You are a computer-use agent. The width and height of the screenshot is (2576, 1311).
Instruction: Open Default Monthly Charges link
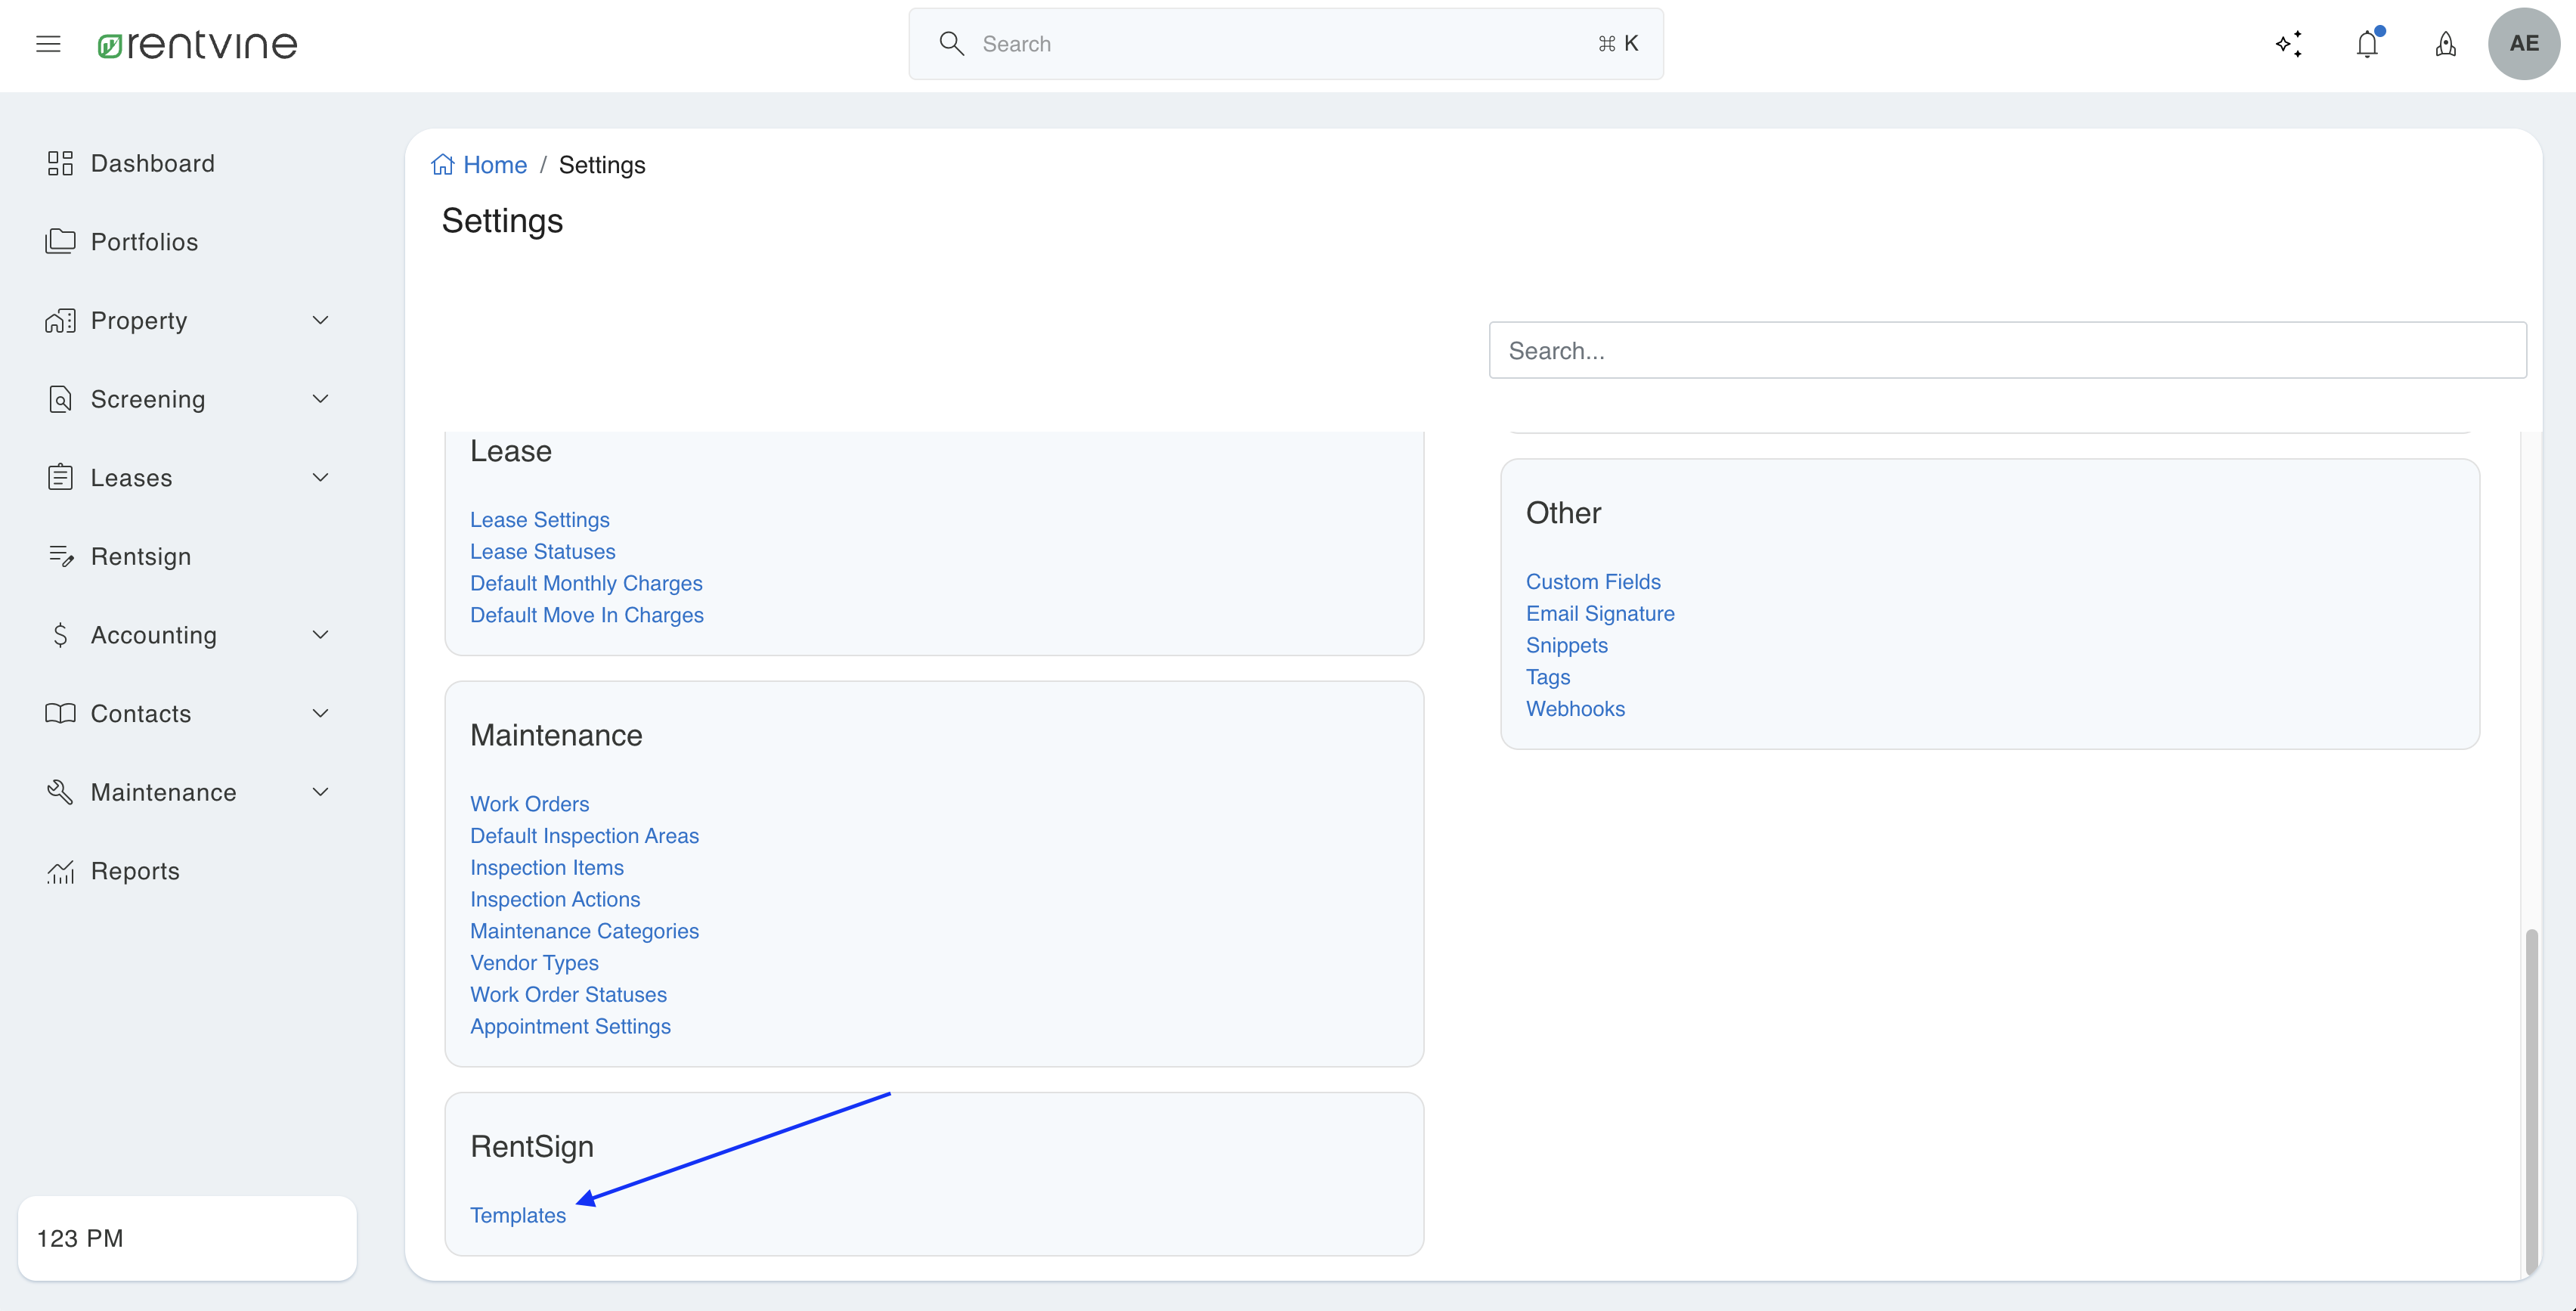point(586,583)
